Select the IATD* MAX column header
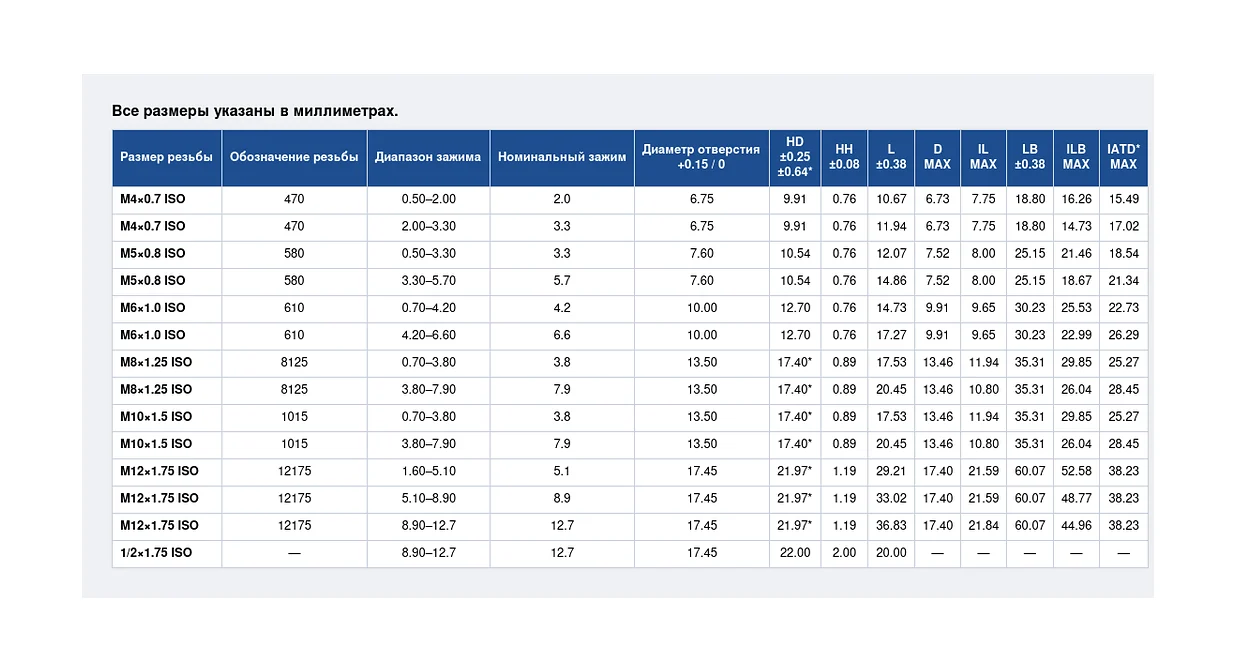Screen dimensions: 1250x672 click(1123, 157)
